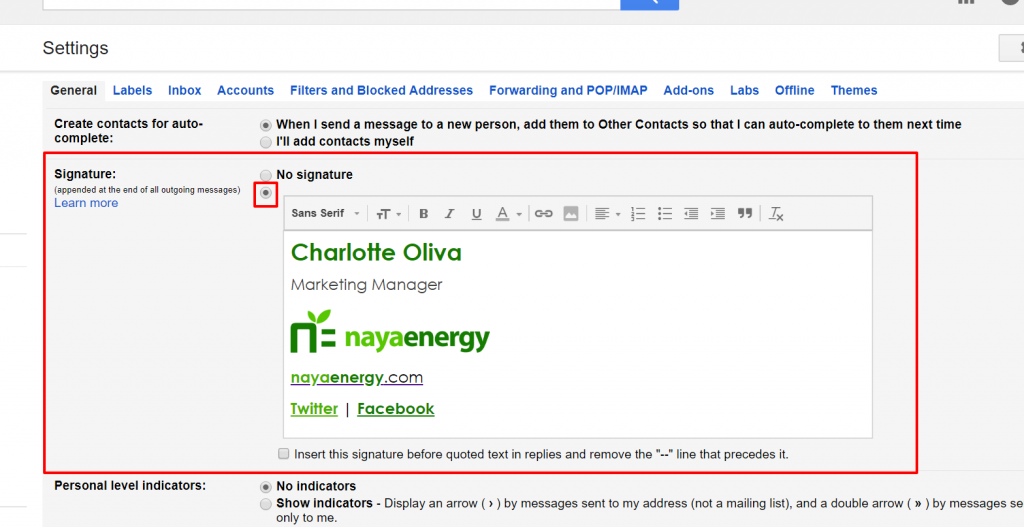
Task: Expand the text color dropdown arrow
Action: click(519, 214)
